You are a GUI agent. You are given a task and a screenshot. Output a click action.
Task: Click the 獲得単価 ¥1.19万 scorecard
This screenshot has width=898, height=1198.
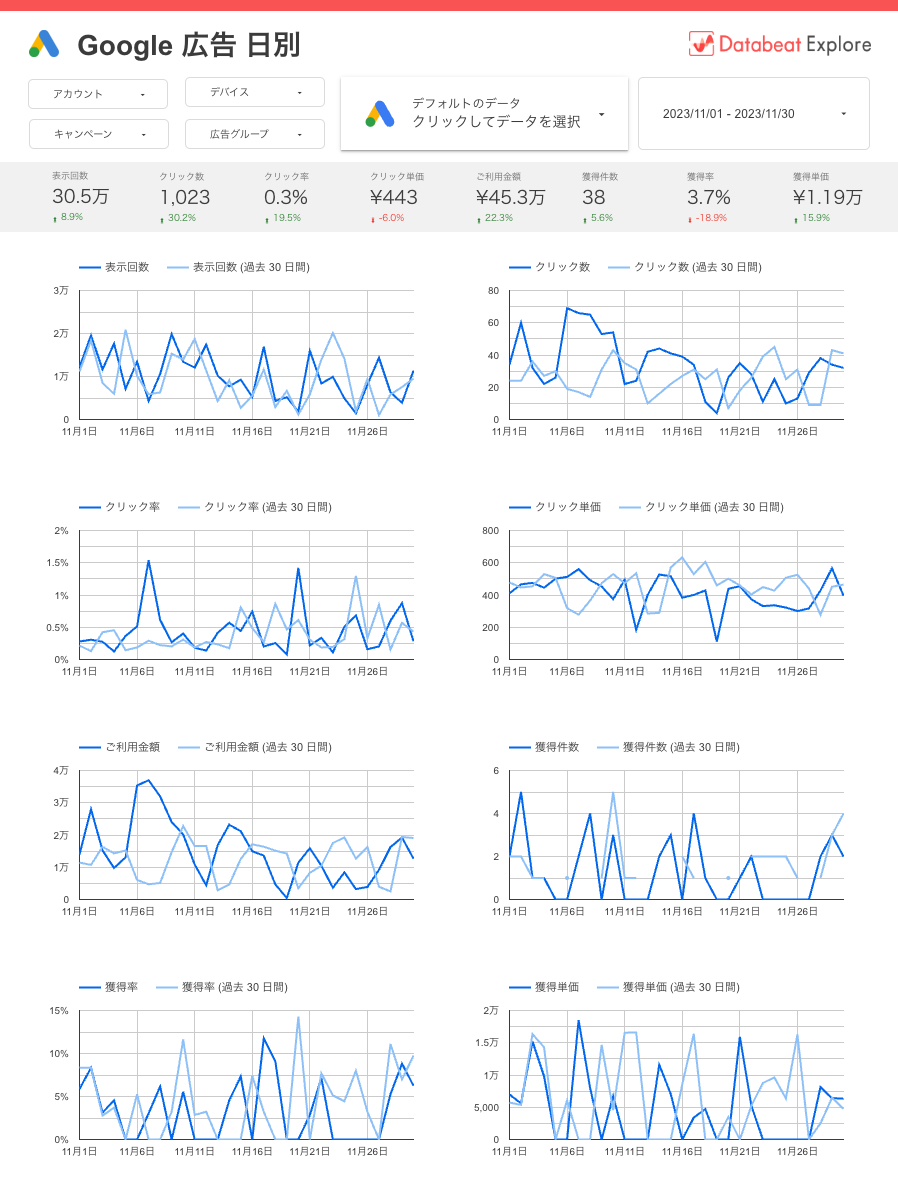coord(826,196)
